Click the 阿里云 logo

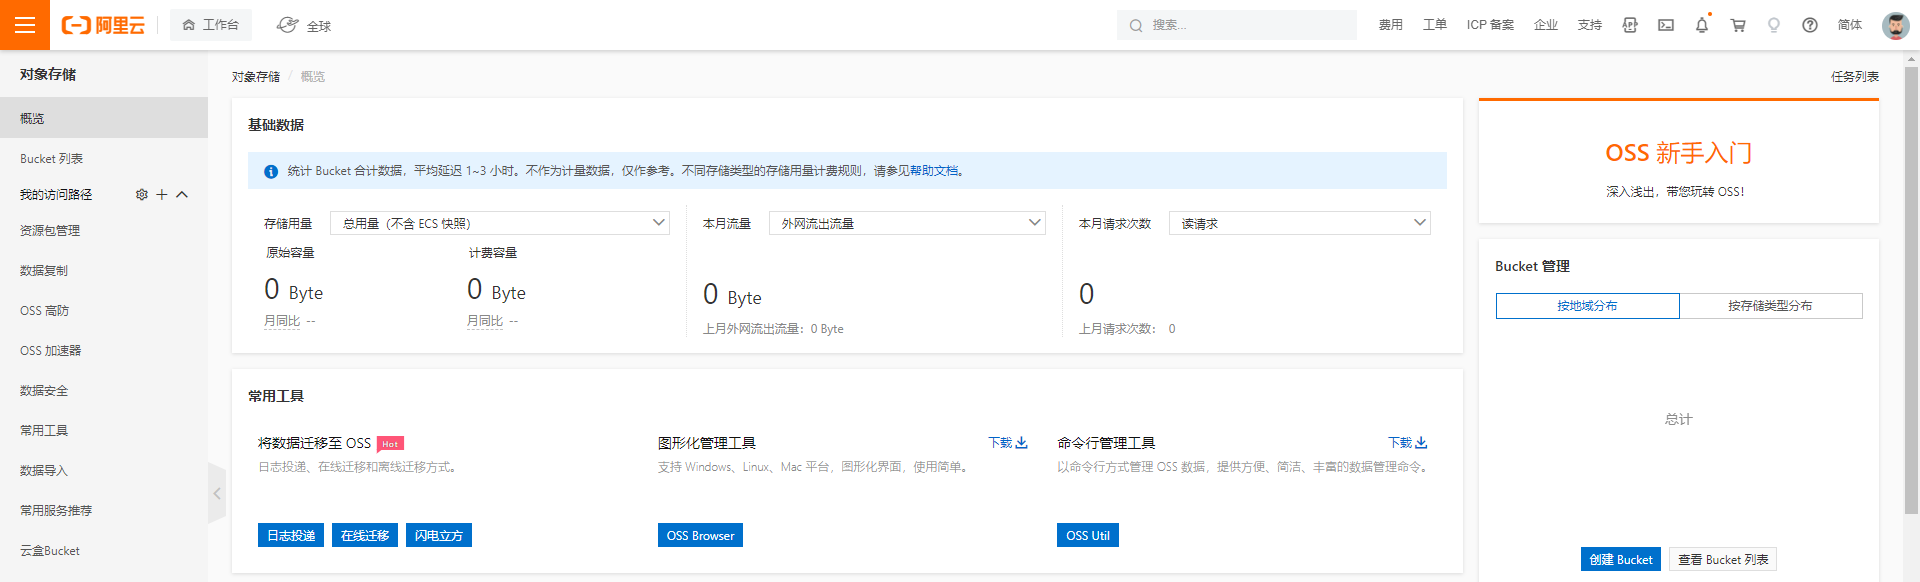(103, 25)
